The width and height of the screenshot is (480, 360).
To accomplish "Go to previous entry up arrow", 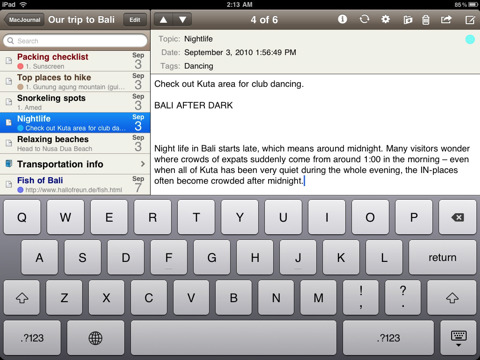I will [x=163, y=20].
